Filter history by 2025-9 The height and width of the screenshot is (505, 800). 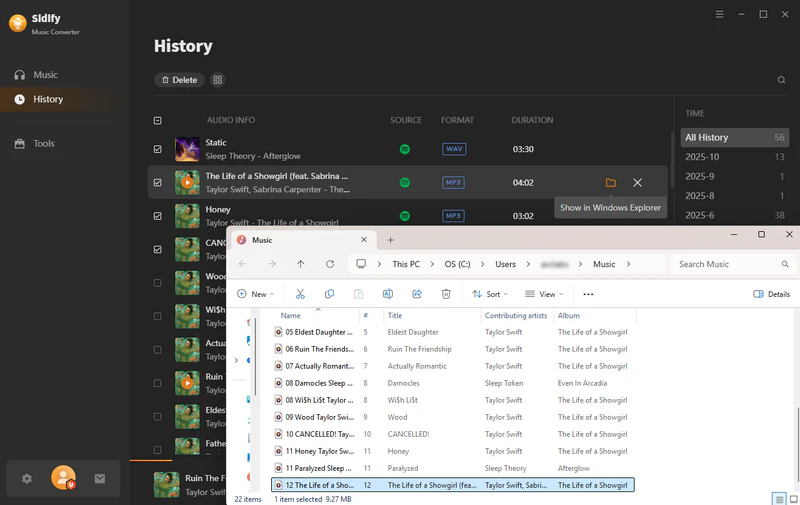coord(735,176)
